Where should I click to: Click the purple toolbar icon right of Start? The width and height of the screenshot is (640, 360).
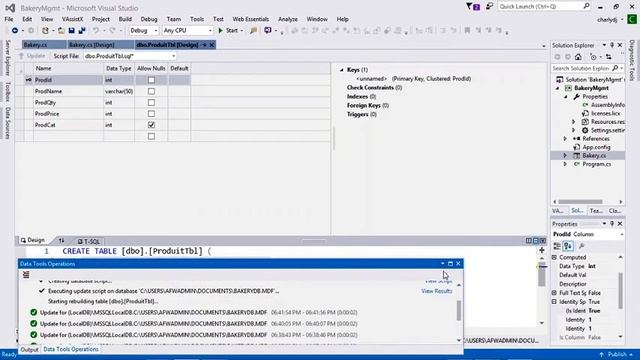click(x=268, y=31)
